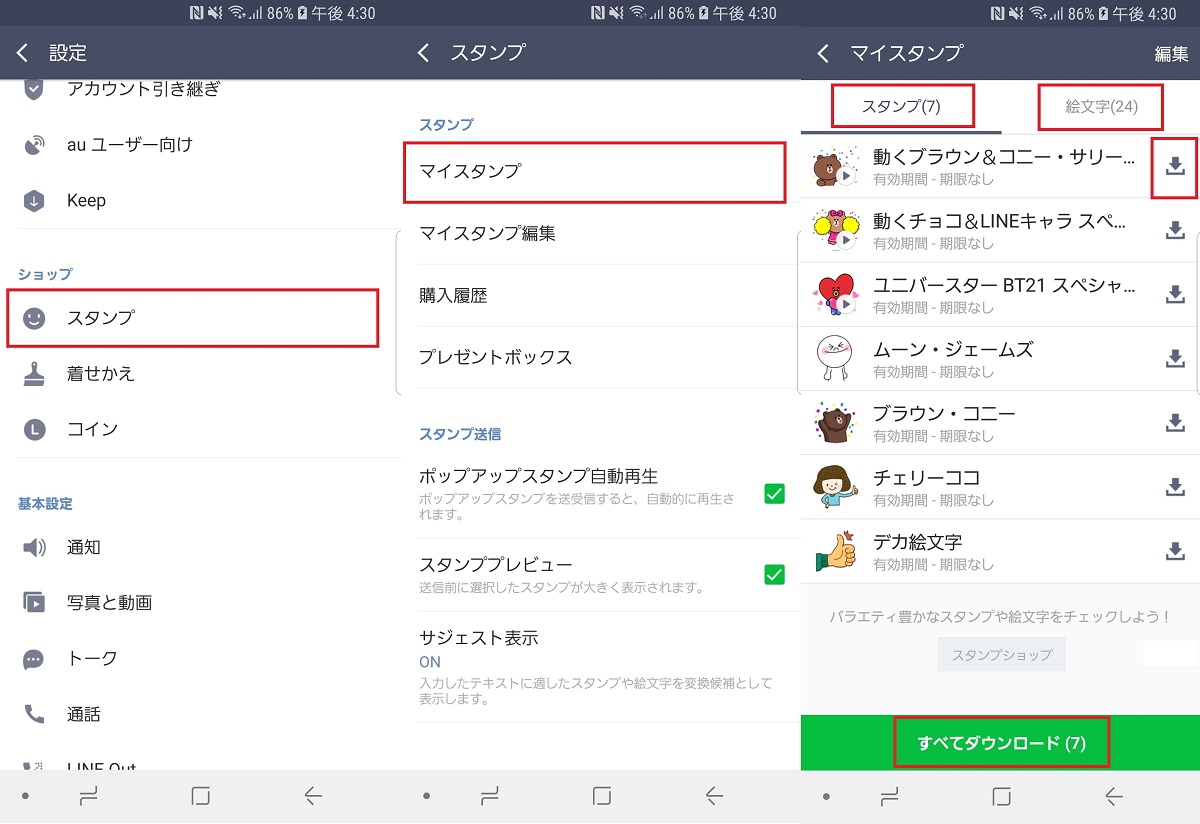The width and height of the screenshot is (1200, 824).
Task: Tap the back arrow beside the スタンプ title
Action: tap(424, 53)
